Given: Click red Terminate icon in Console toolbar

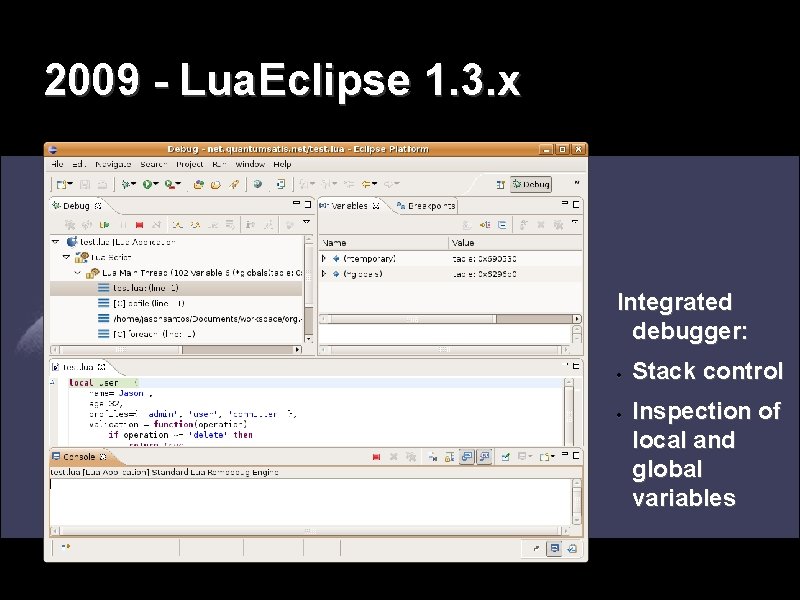Looking at the screenshot, I should [377, 457].
